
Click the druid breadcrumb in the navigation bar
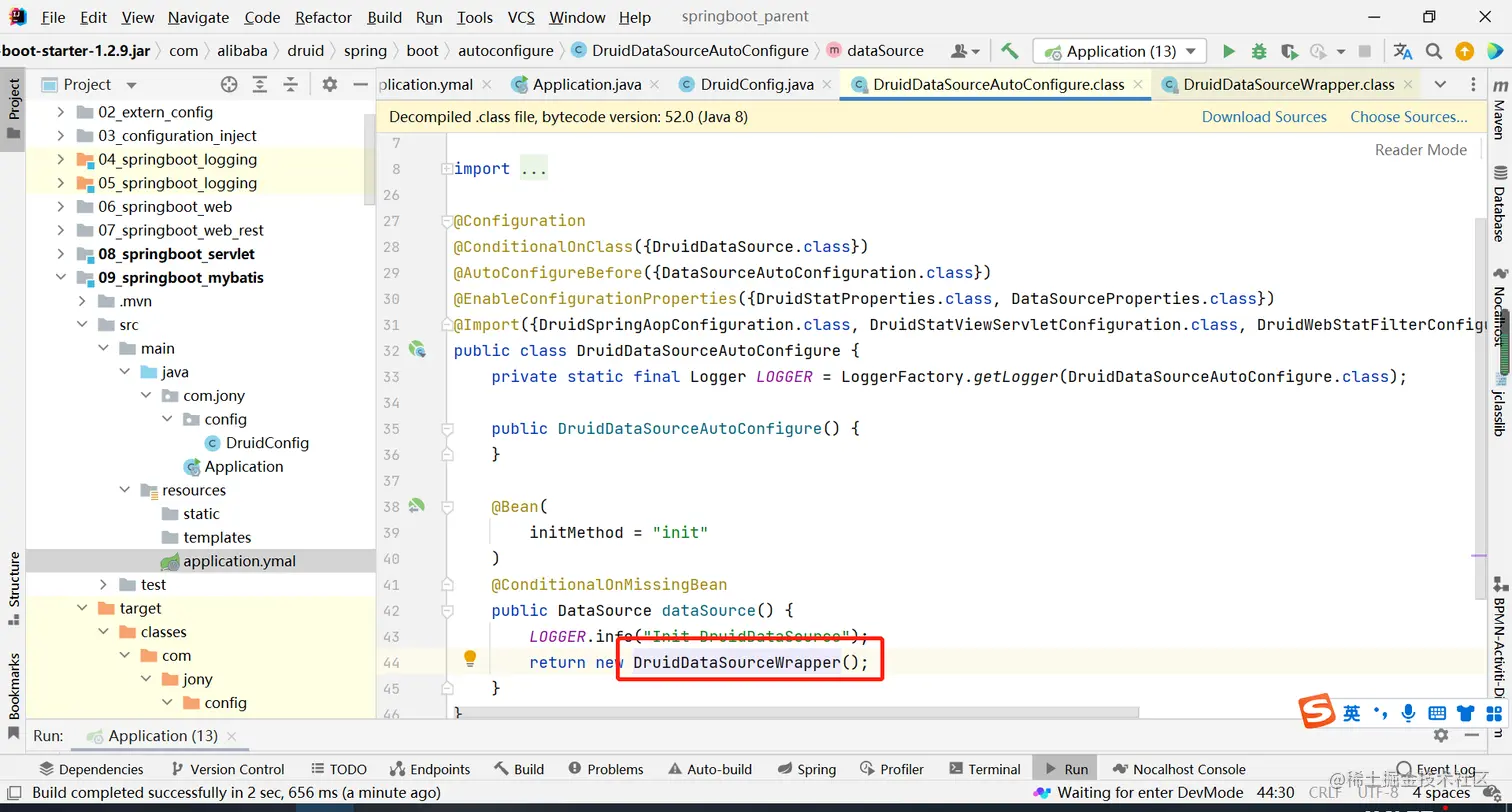[x=306, y=50]
